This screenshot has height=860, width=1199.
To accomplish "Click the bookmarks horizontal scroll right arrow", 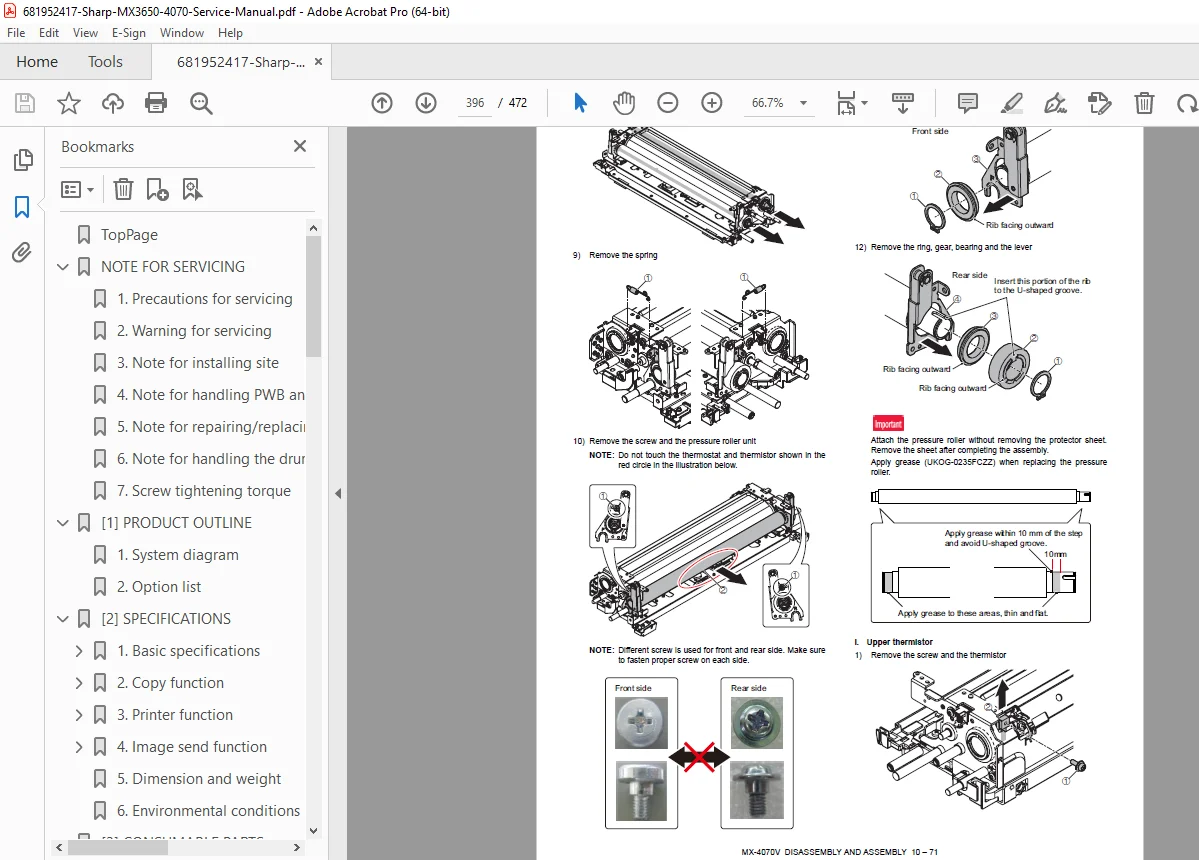I will point(297,847).
